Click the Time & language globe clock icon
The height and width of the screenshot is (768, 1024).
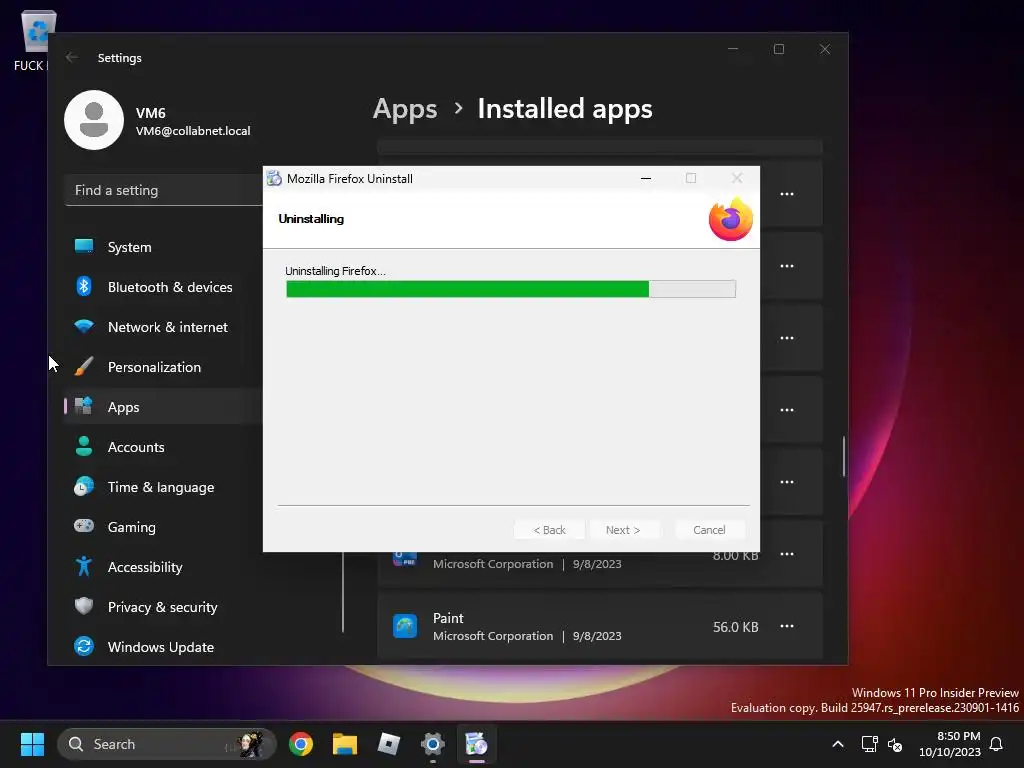[84, 487]
